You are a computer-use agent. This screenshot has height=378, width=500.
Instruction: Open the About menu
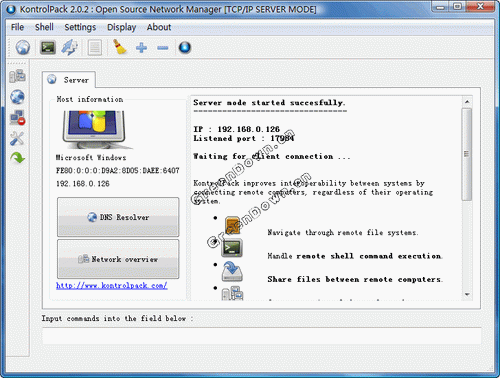tap(159, 27)
